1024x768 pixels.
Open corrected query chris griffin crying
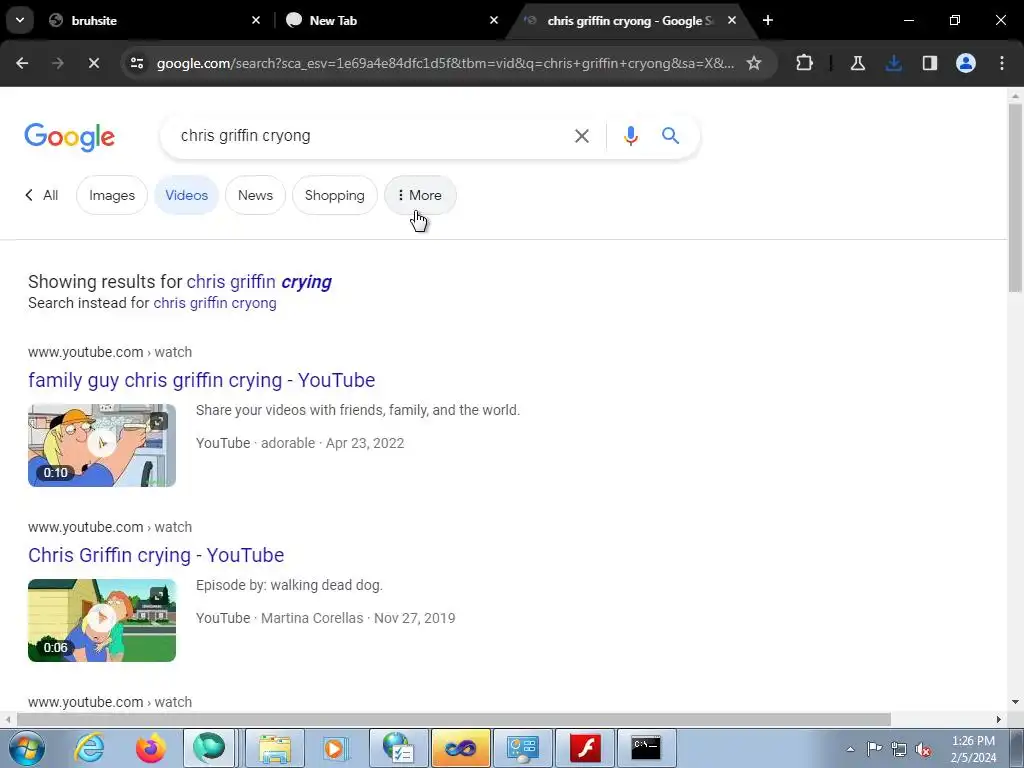[x=259, y=282]
